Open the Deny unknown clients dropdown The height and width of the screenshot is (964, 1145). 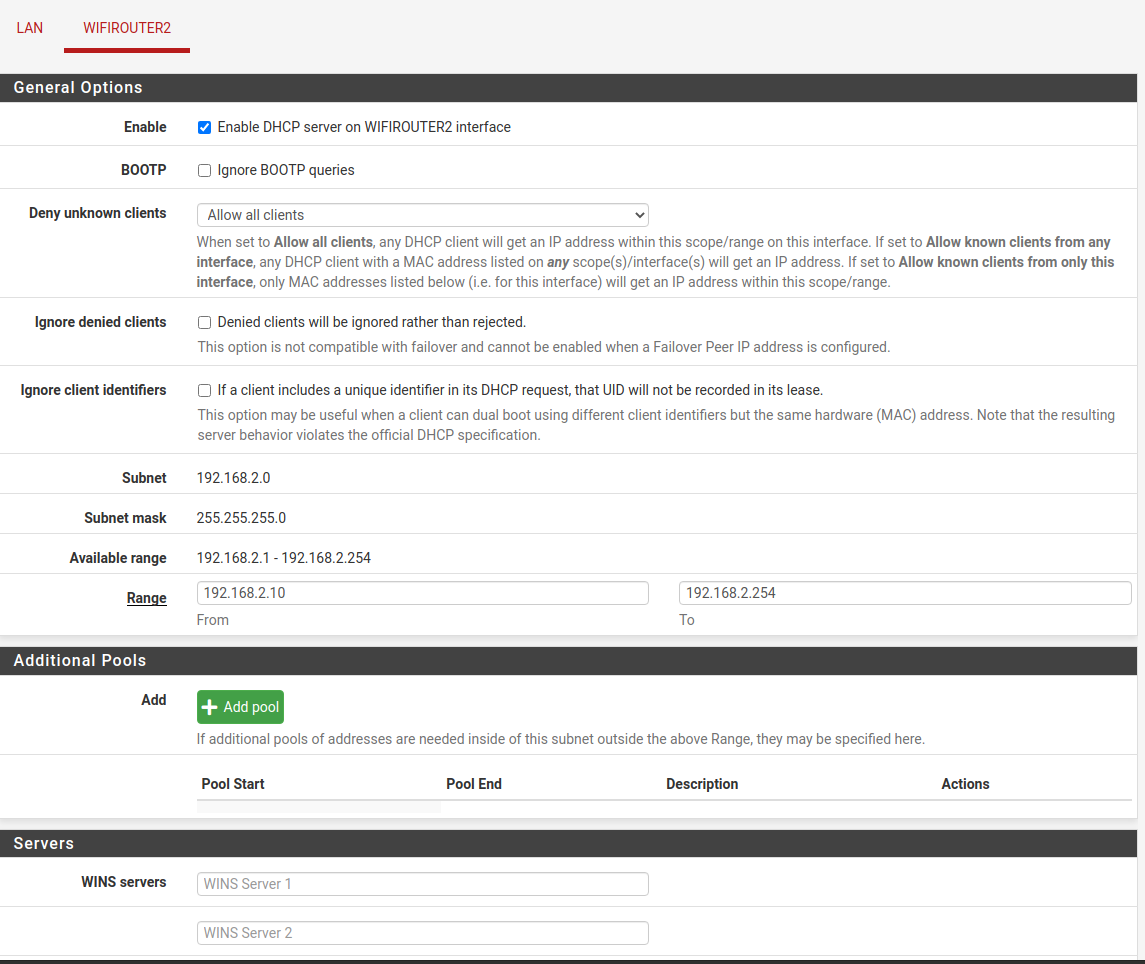pos(423,215)
